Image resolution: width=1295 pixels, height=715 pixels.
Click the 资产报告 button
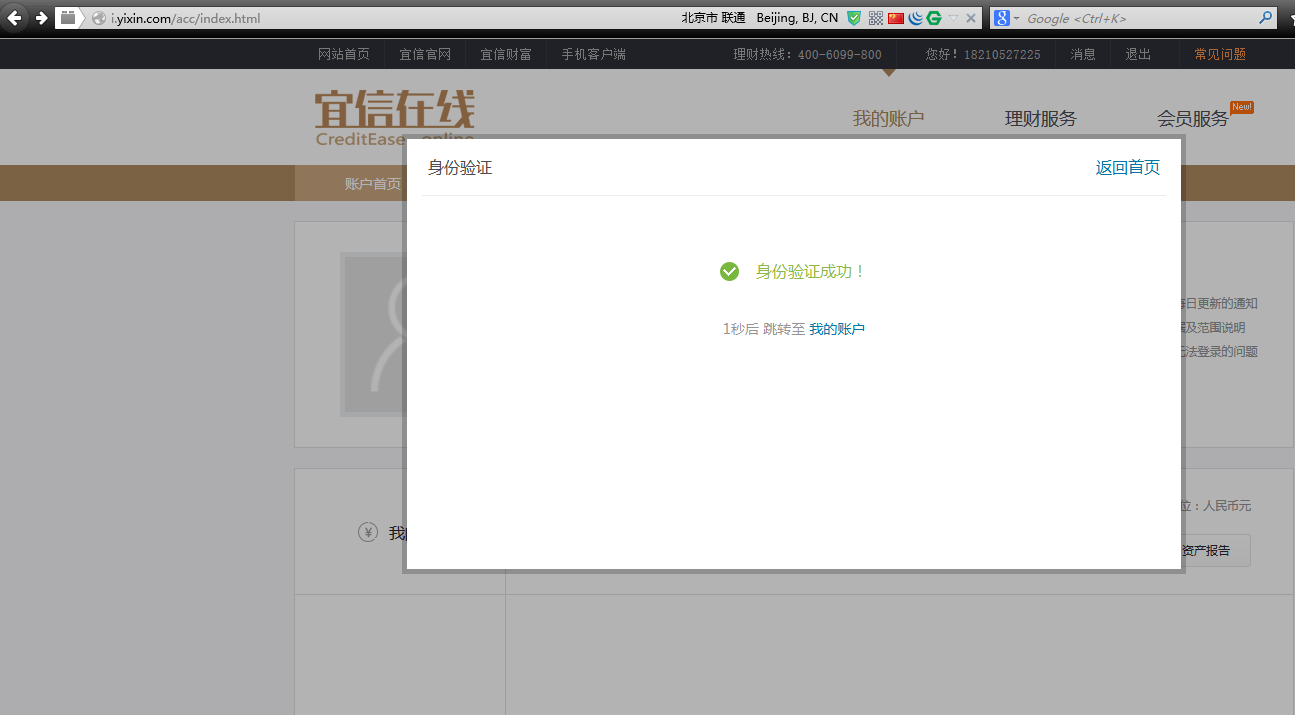(x=1213, y=551)
